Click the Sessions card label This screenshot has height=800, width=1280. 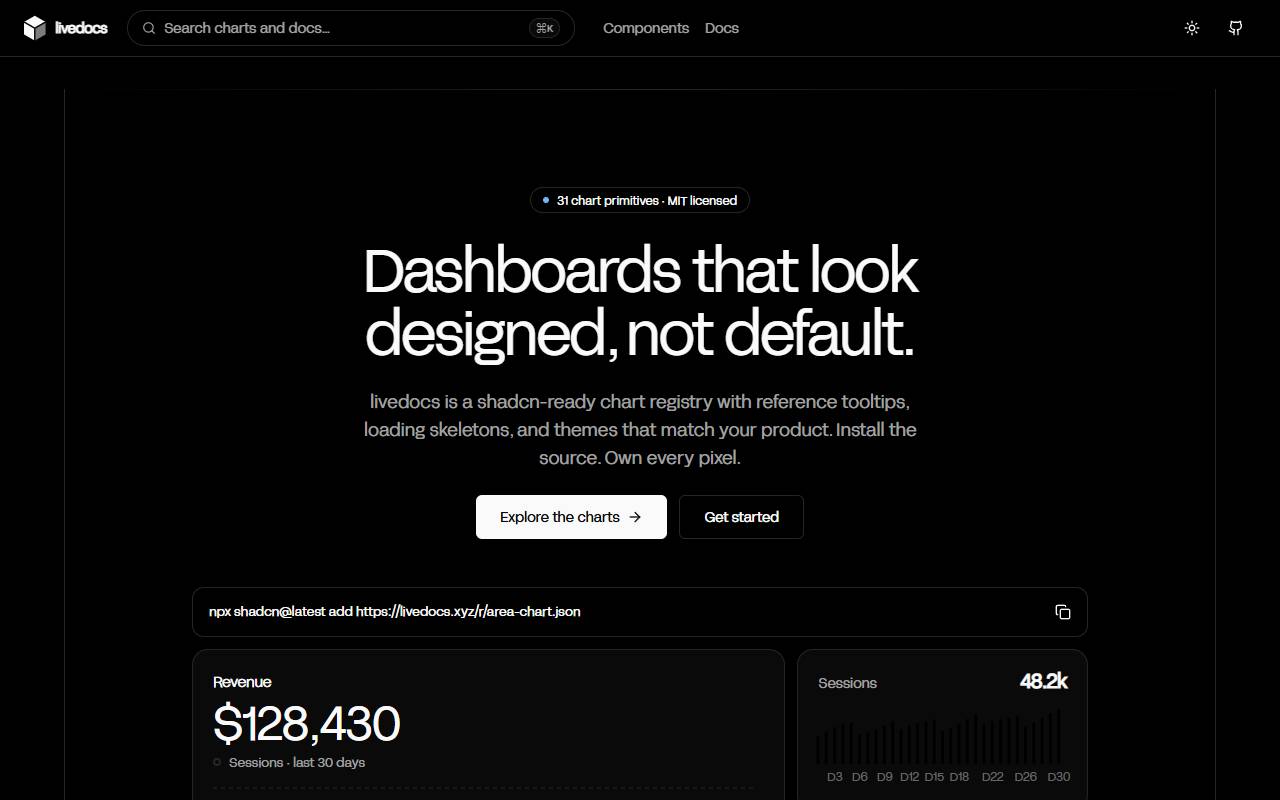pyautogui.click(x=847, y=683)
